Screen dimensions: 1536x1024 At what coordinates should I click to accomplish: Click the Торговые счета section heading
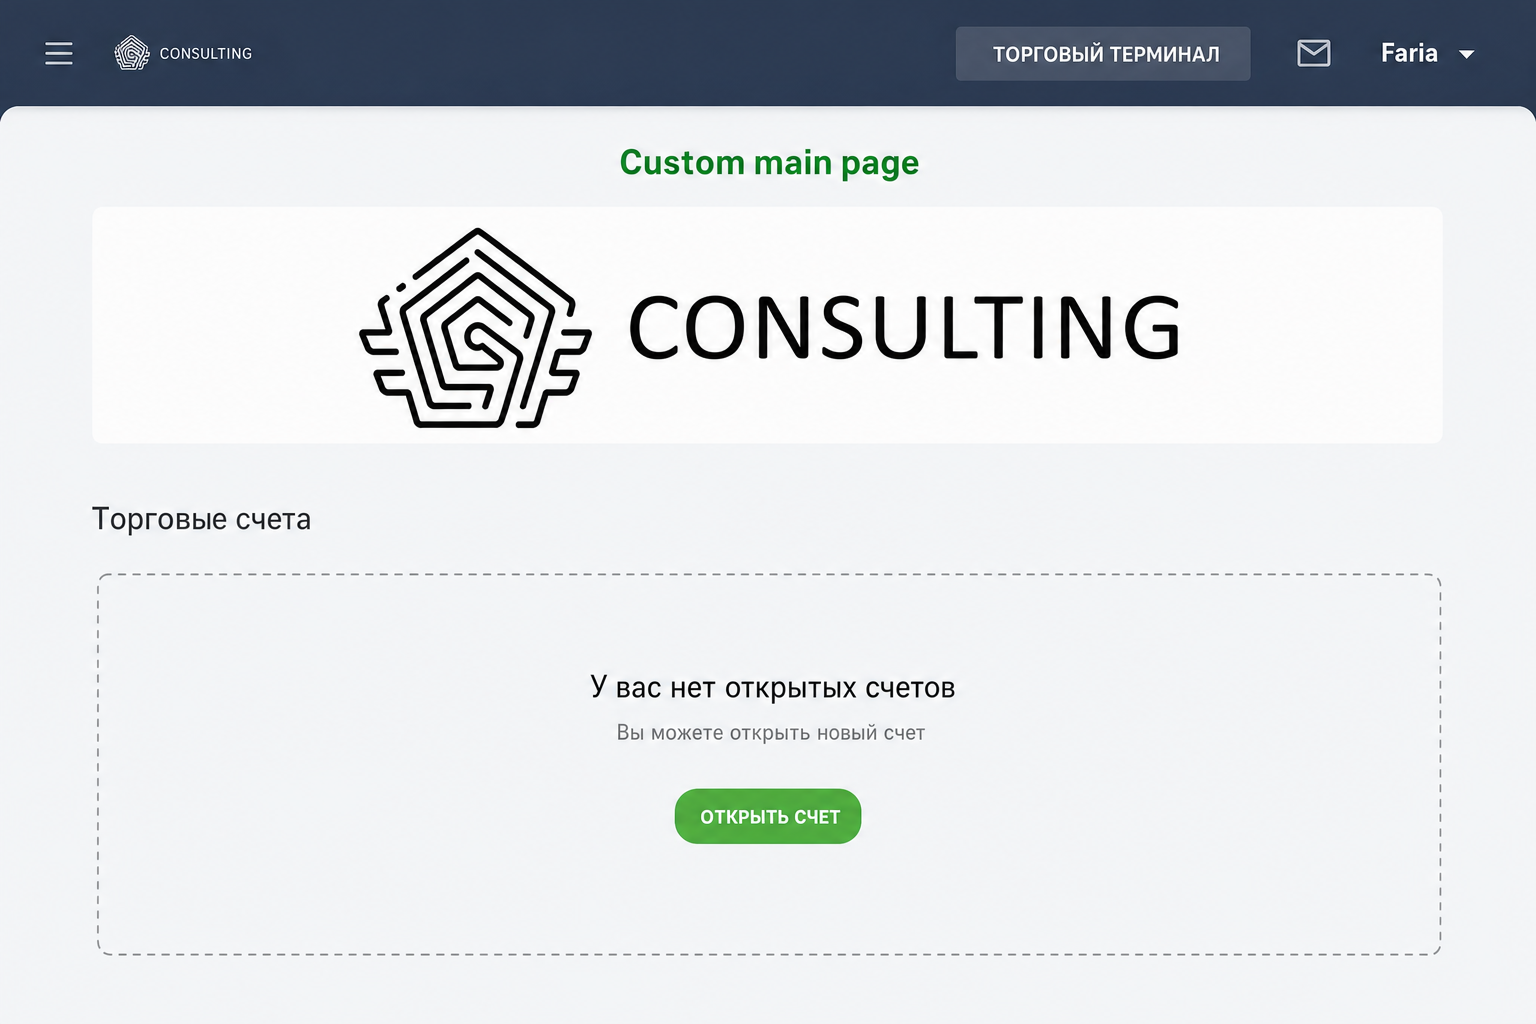(201, 519)
